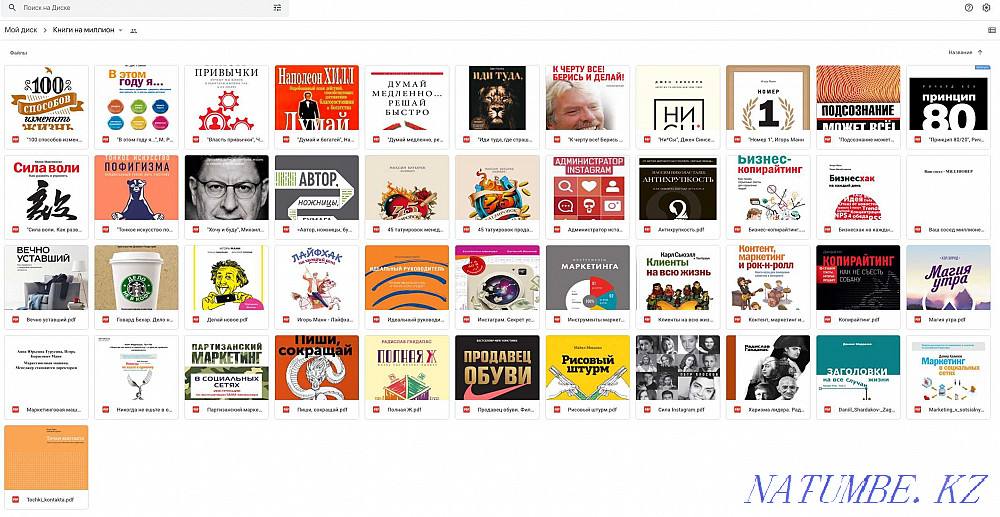Select file name Никогда не ешьте в о...
This screenshot has width=1000, height=517.
point(145,410)
